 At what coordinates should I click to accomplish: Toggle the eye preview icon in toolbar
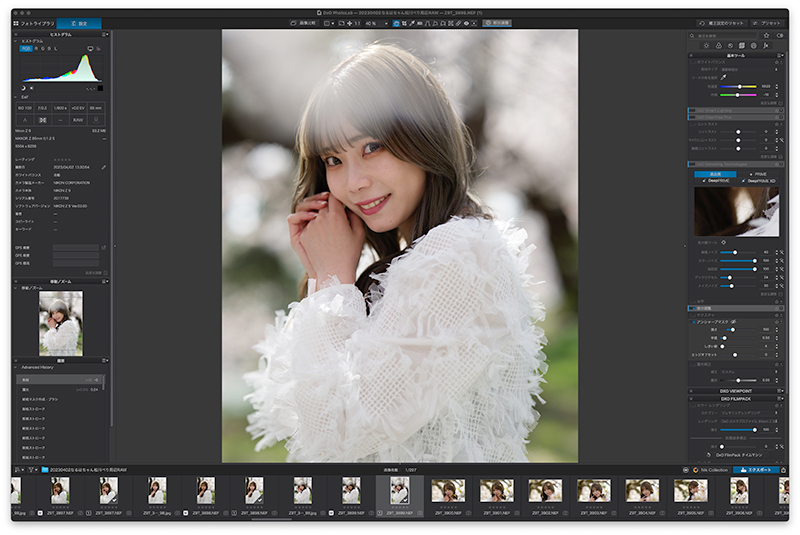(x=466, y=23)
